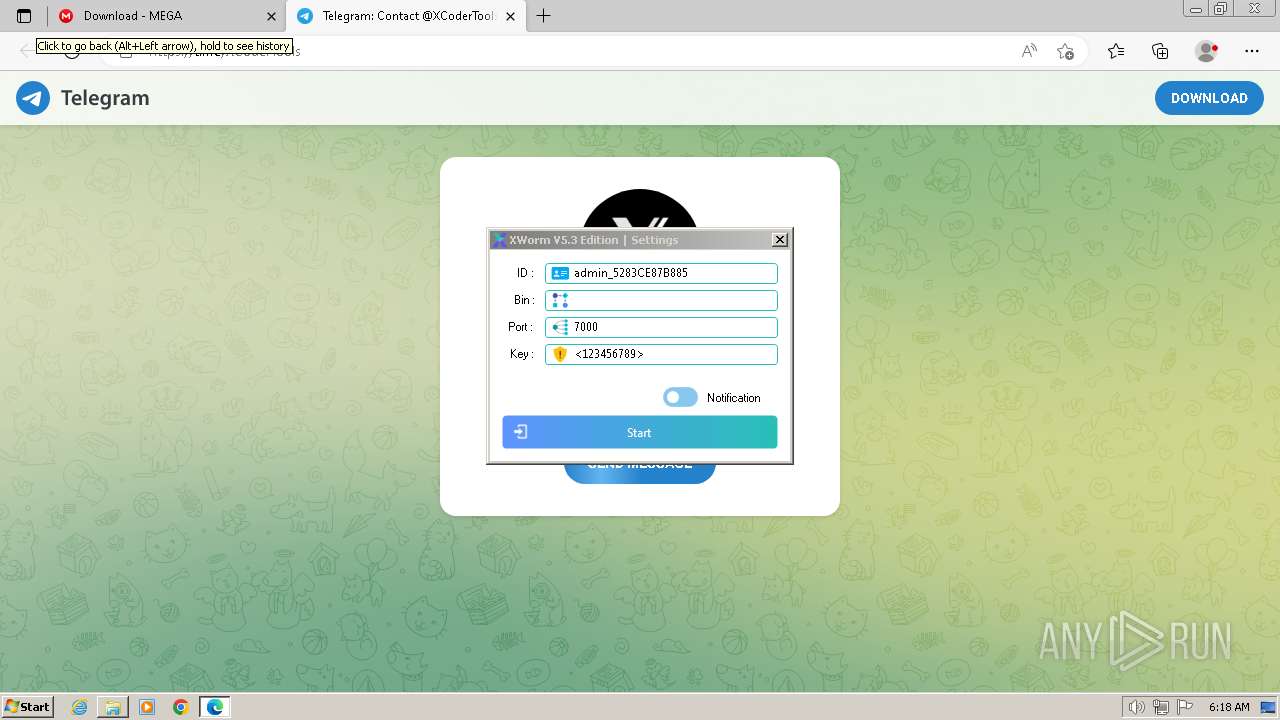Screen dimensions: 1280x720
Task: Click the "Port :" label in the dialog
Action: click(x=521, y=327)
